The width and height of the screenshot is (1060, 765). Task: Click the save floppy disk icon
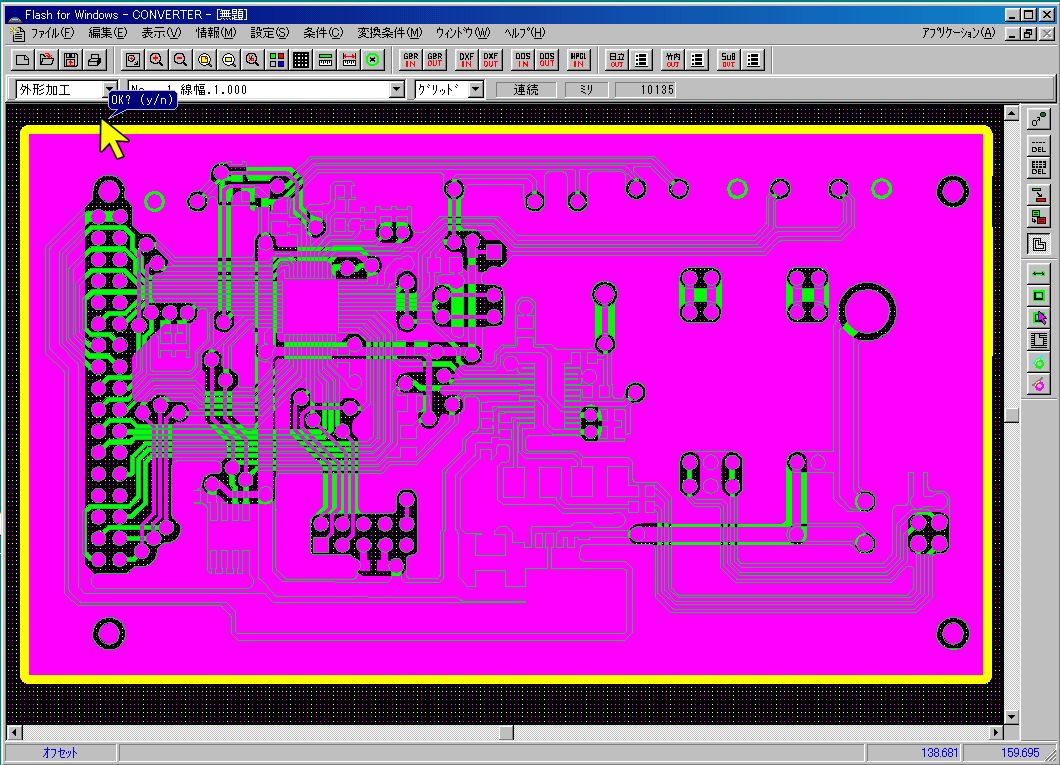(x=70, y=60)
